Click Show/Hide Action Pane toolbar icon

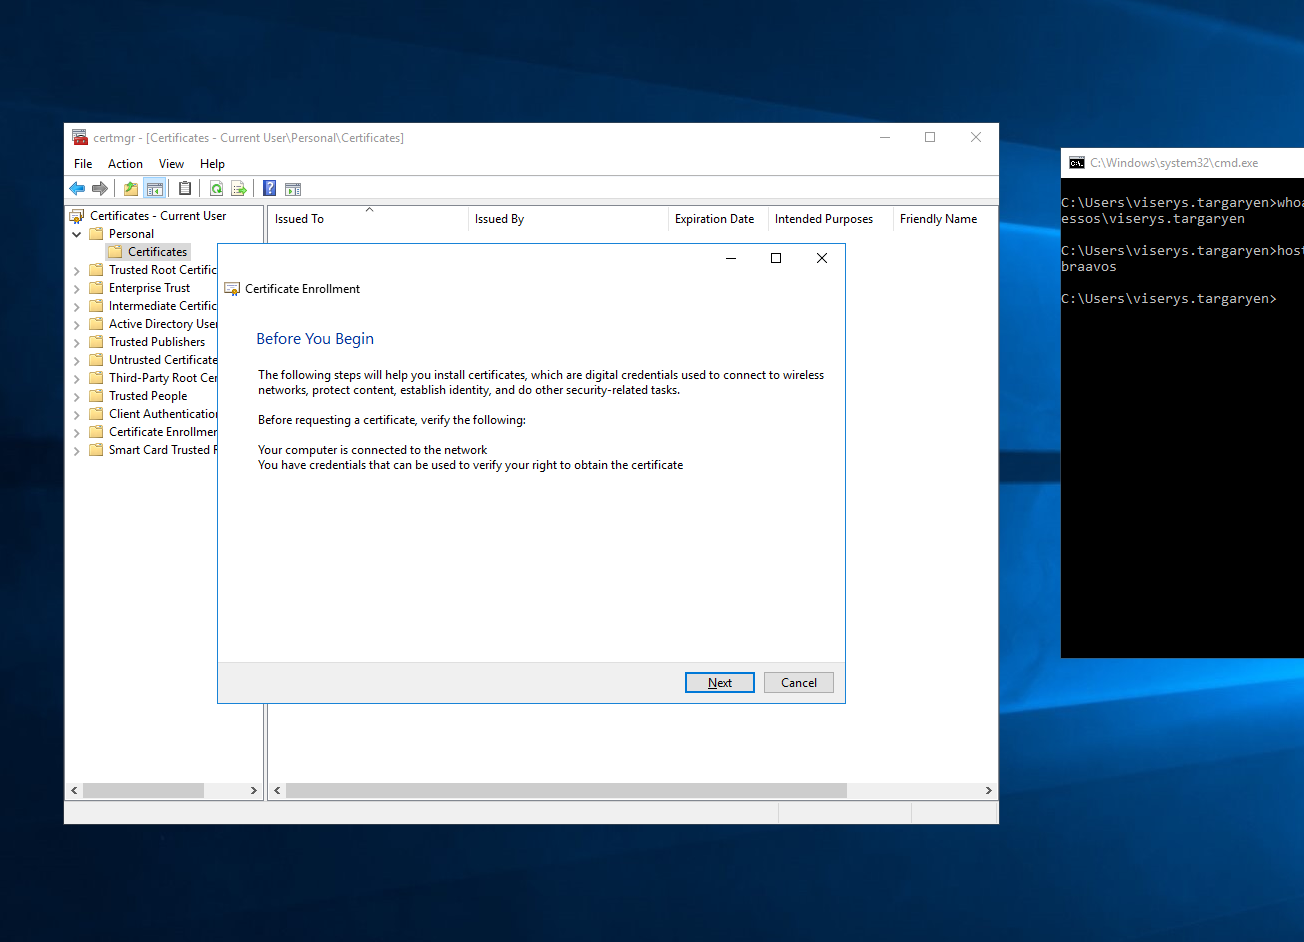[293, 188]
